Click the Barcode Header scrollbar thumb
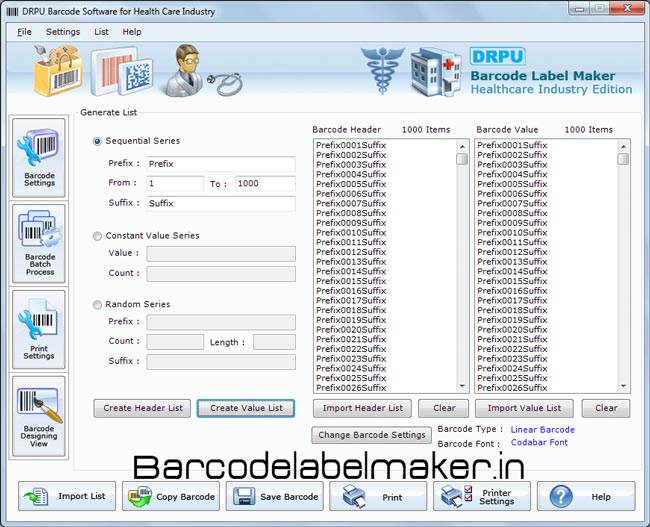This screenshot has width=650, height=527. 462,159
